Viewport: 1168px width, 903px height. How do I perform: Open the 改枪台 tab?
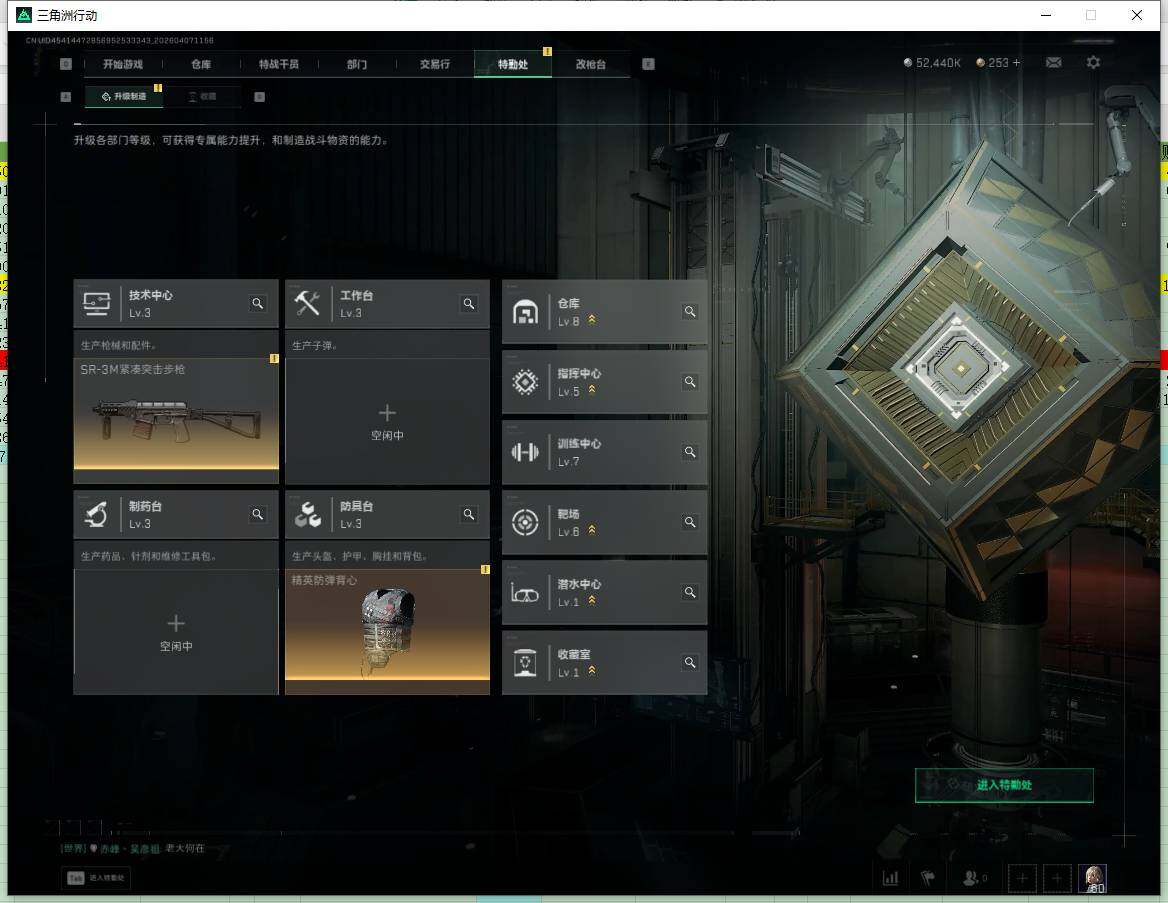591,64
